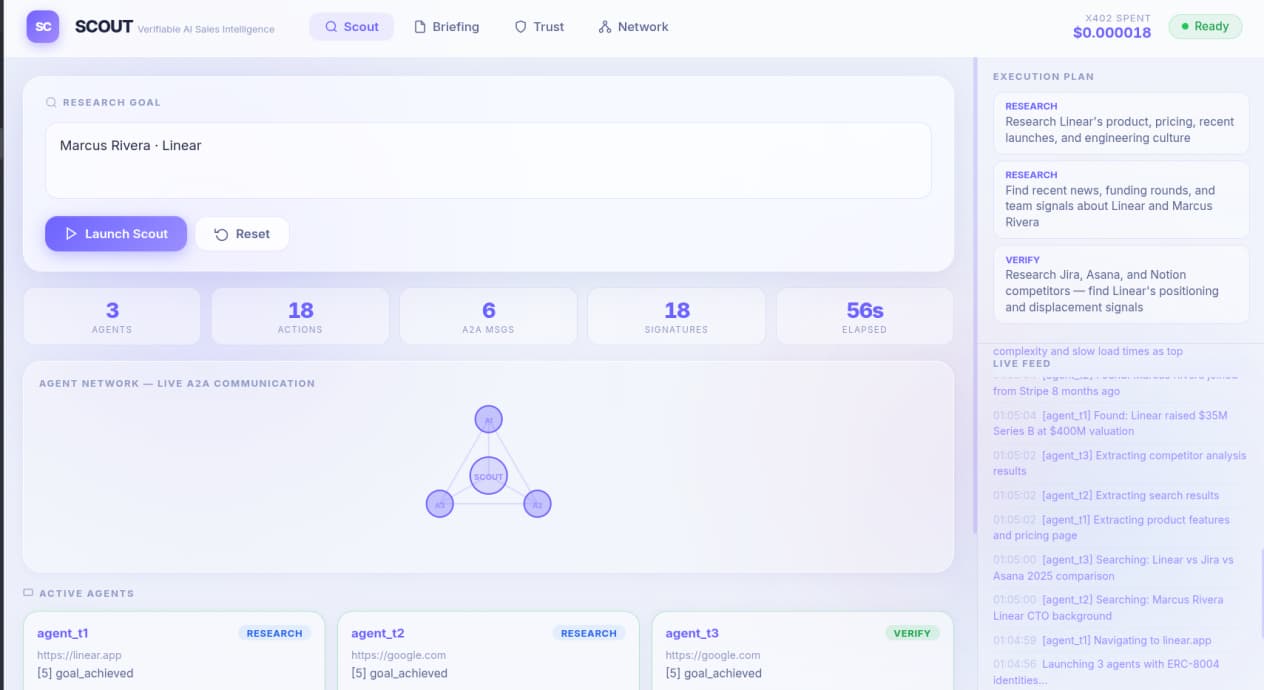Click the RESEARCH badge on agent_t2
The width and height of the screenshot is (1264, 690).
589,633
